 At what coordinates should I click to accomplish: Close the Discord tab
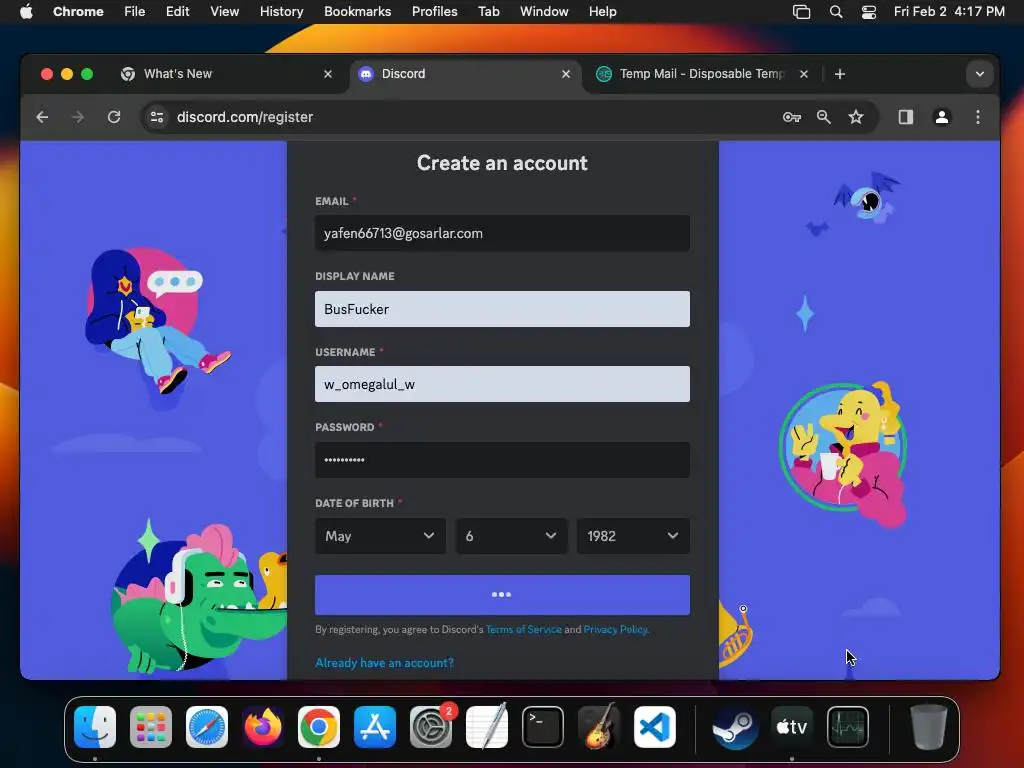[x=566, y=74]
